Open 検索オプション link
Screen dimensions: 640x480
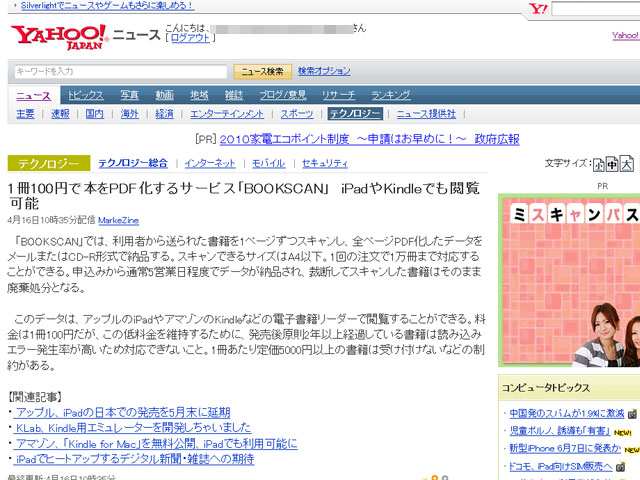[324, 71]
